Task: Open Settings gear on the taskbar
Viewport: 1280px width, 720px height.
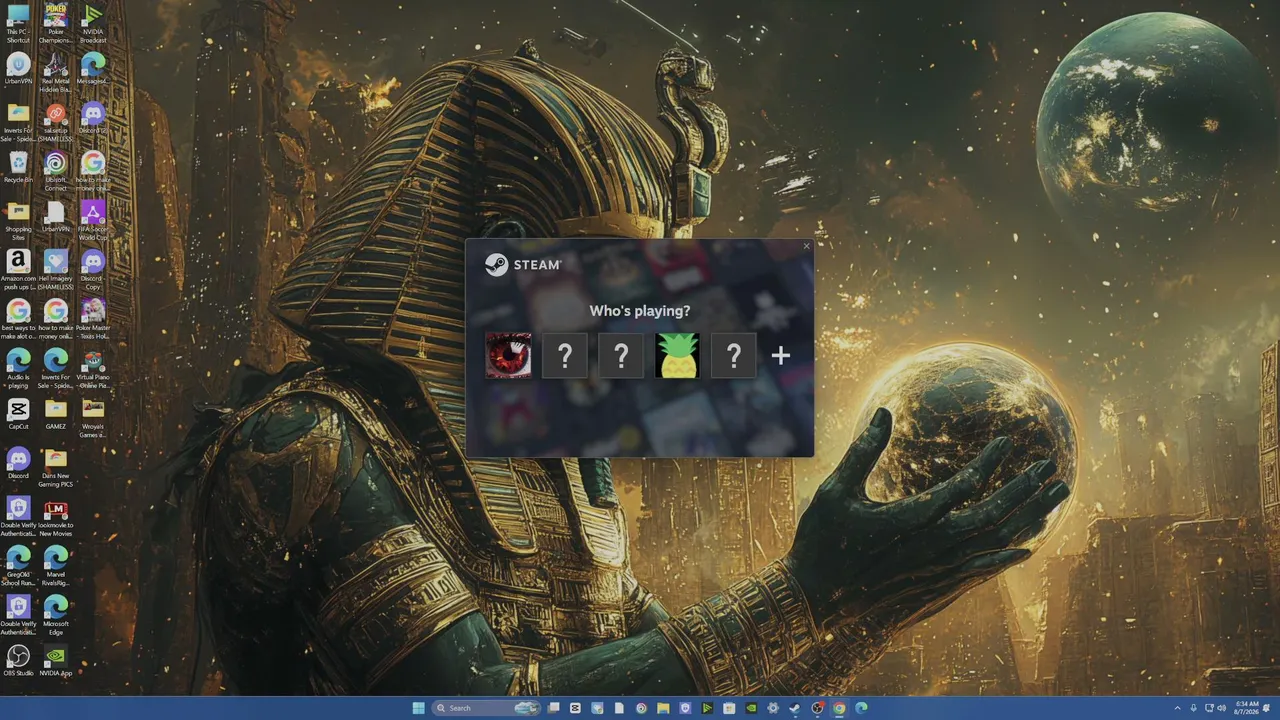Action: [773, 708]
